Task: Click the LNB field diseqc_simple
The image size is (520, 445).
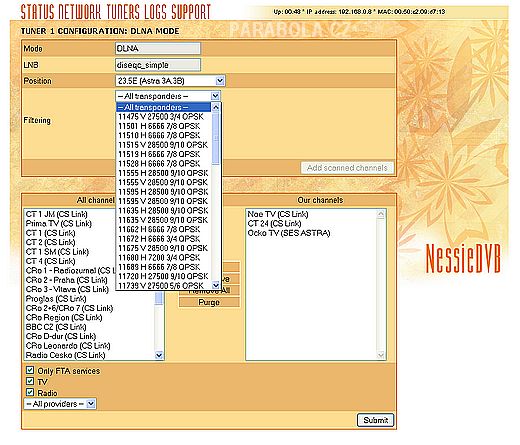Action: [x=158, y=65]
